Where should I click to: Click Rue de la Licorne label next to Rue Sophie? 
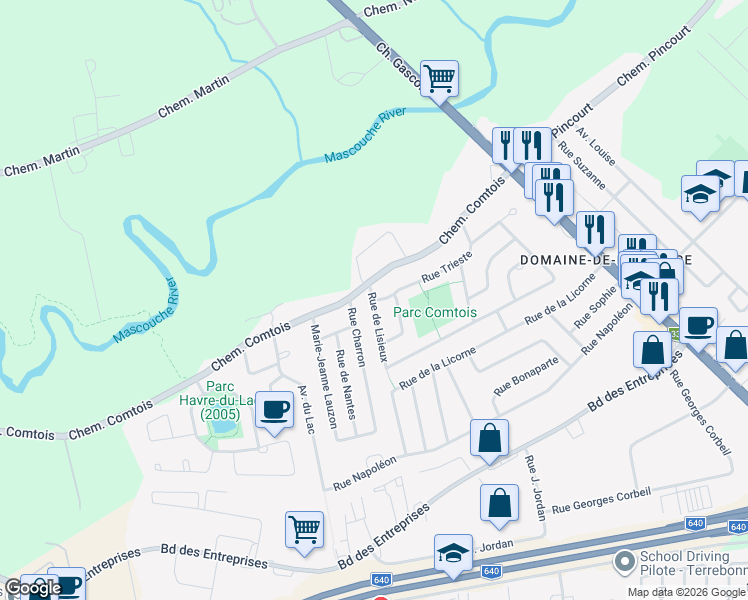pos(561,300)
